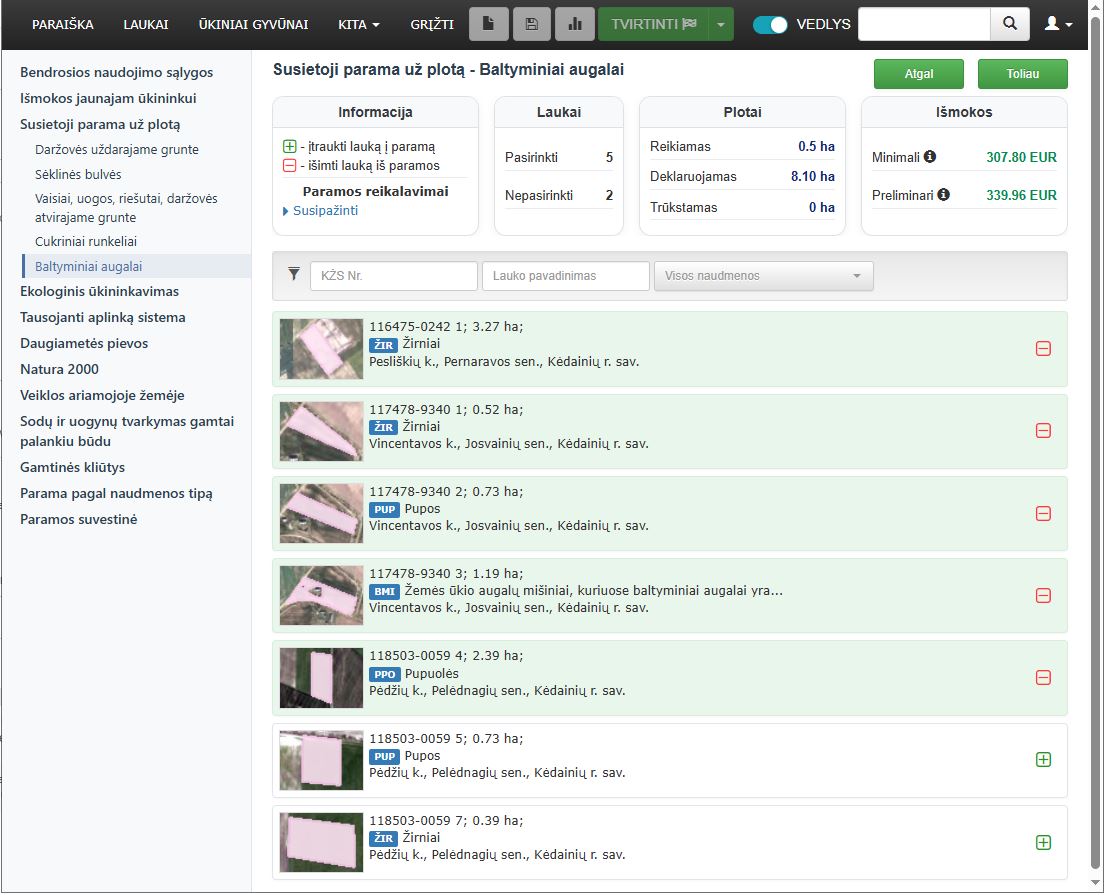
Task: Open Daugiametės pievos section
Action: click(84, 344)
